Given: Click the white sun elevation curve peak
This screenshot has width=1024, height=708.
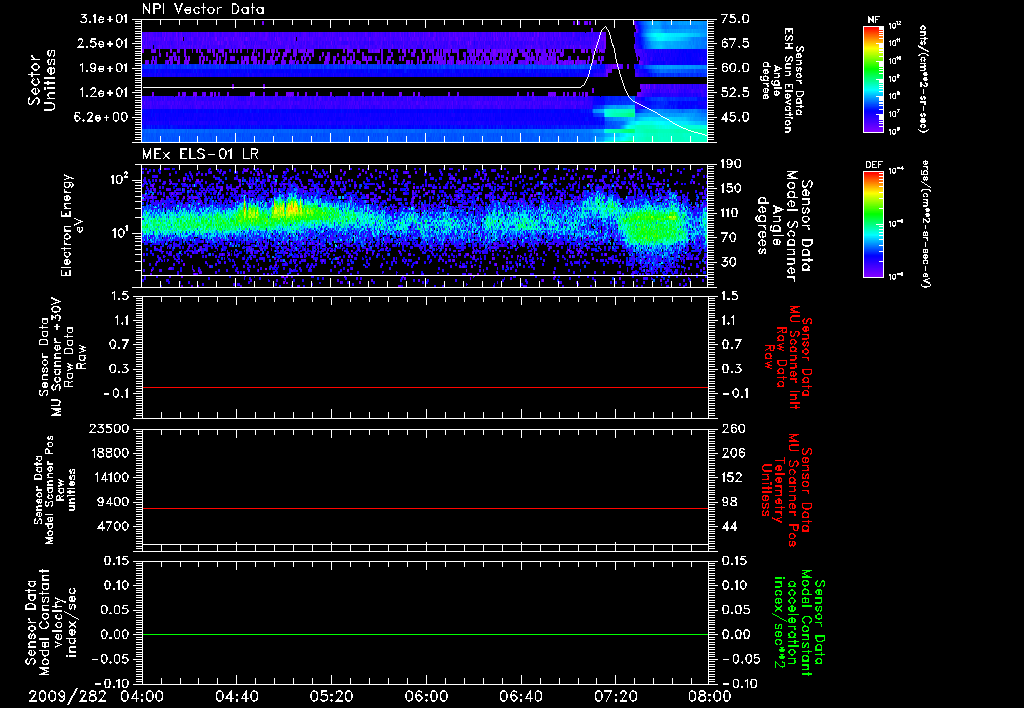Looking at the screenshot, I should 605,27.
